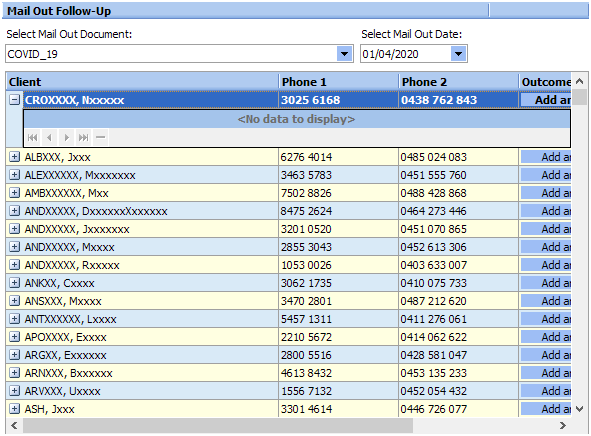The image size is (591, 436).
Task: Click Add button for ANKXX, Cxxxx
Action: point(546,283)
